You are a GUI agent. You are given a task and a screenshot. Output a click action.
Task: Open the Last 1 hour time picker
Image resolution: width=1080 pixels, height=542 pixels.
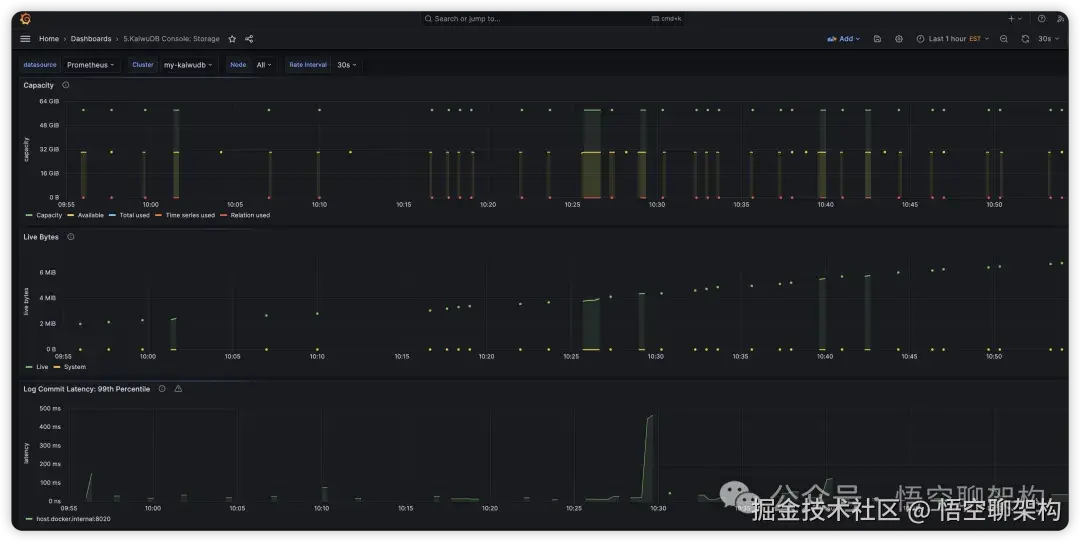[953, 39]
